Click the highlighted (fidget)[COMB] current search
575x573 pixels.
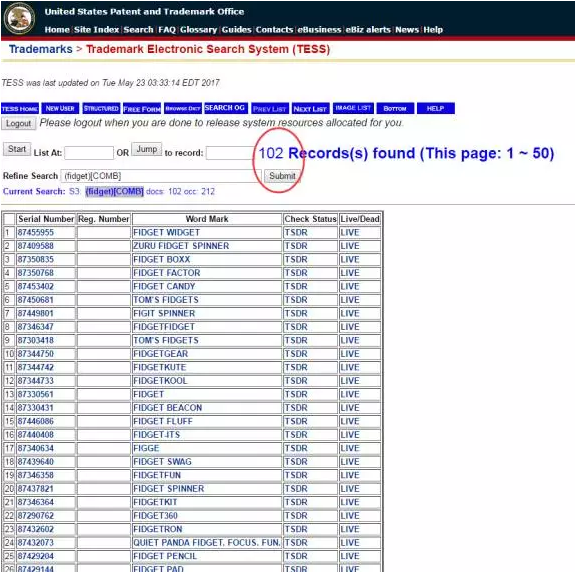[114, 191]
